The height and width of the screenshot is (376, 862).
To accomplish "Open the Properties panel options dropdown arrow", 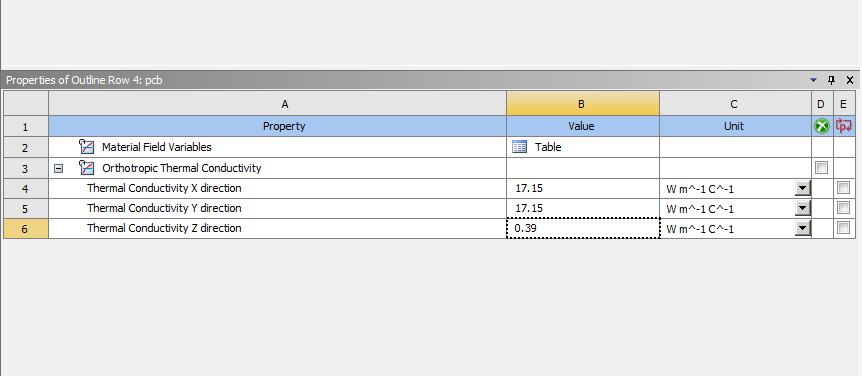I will point(814,80).
